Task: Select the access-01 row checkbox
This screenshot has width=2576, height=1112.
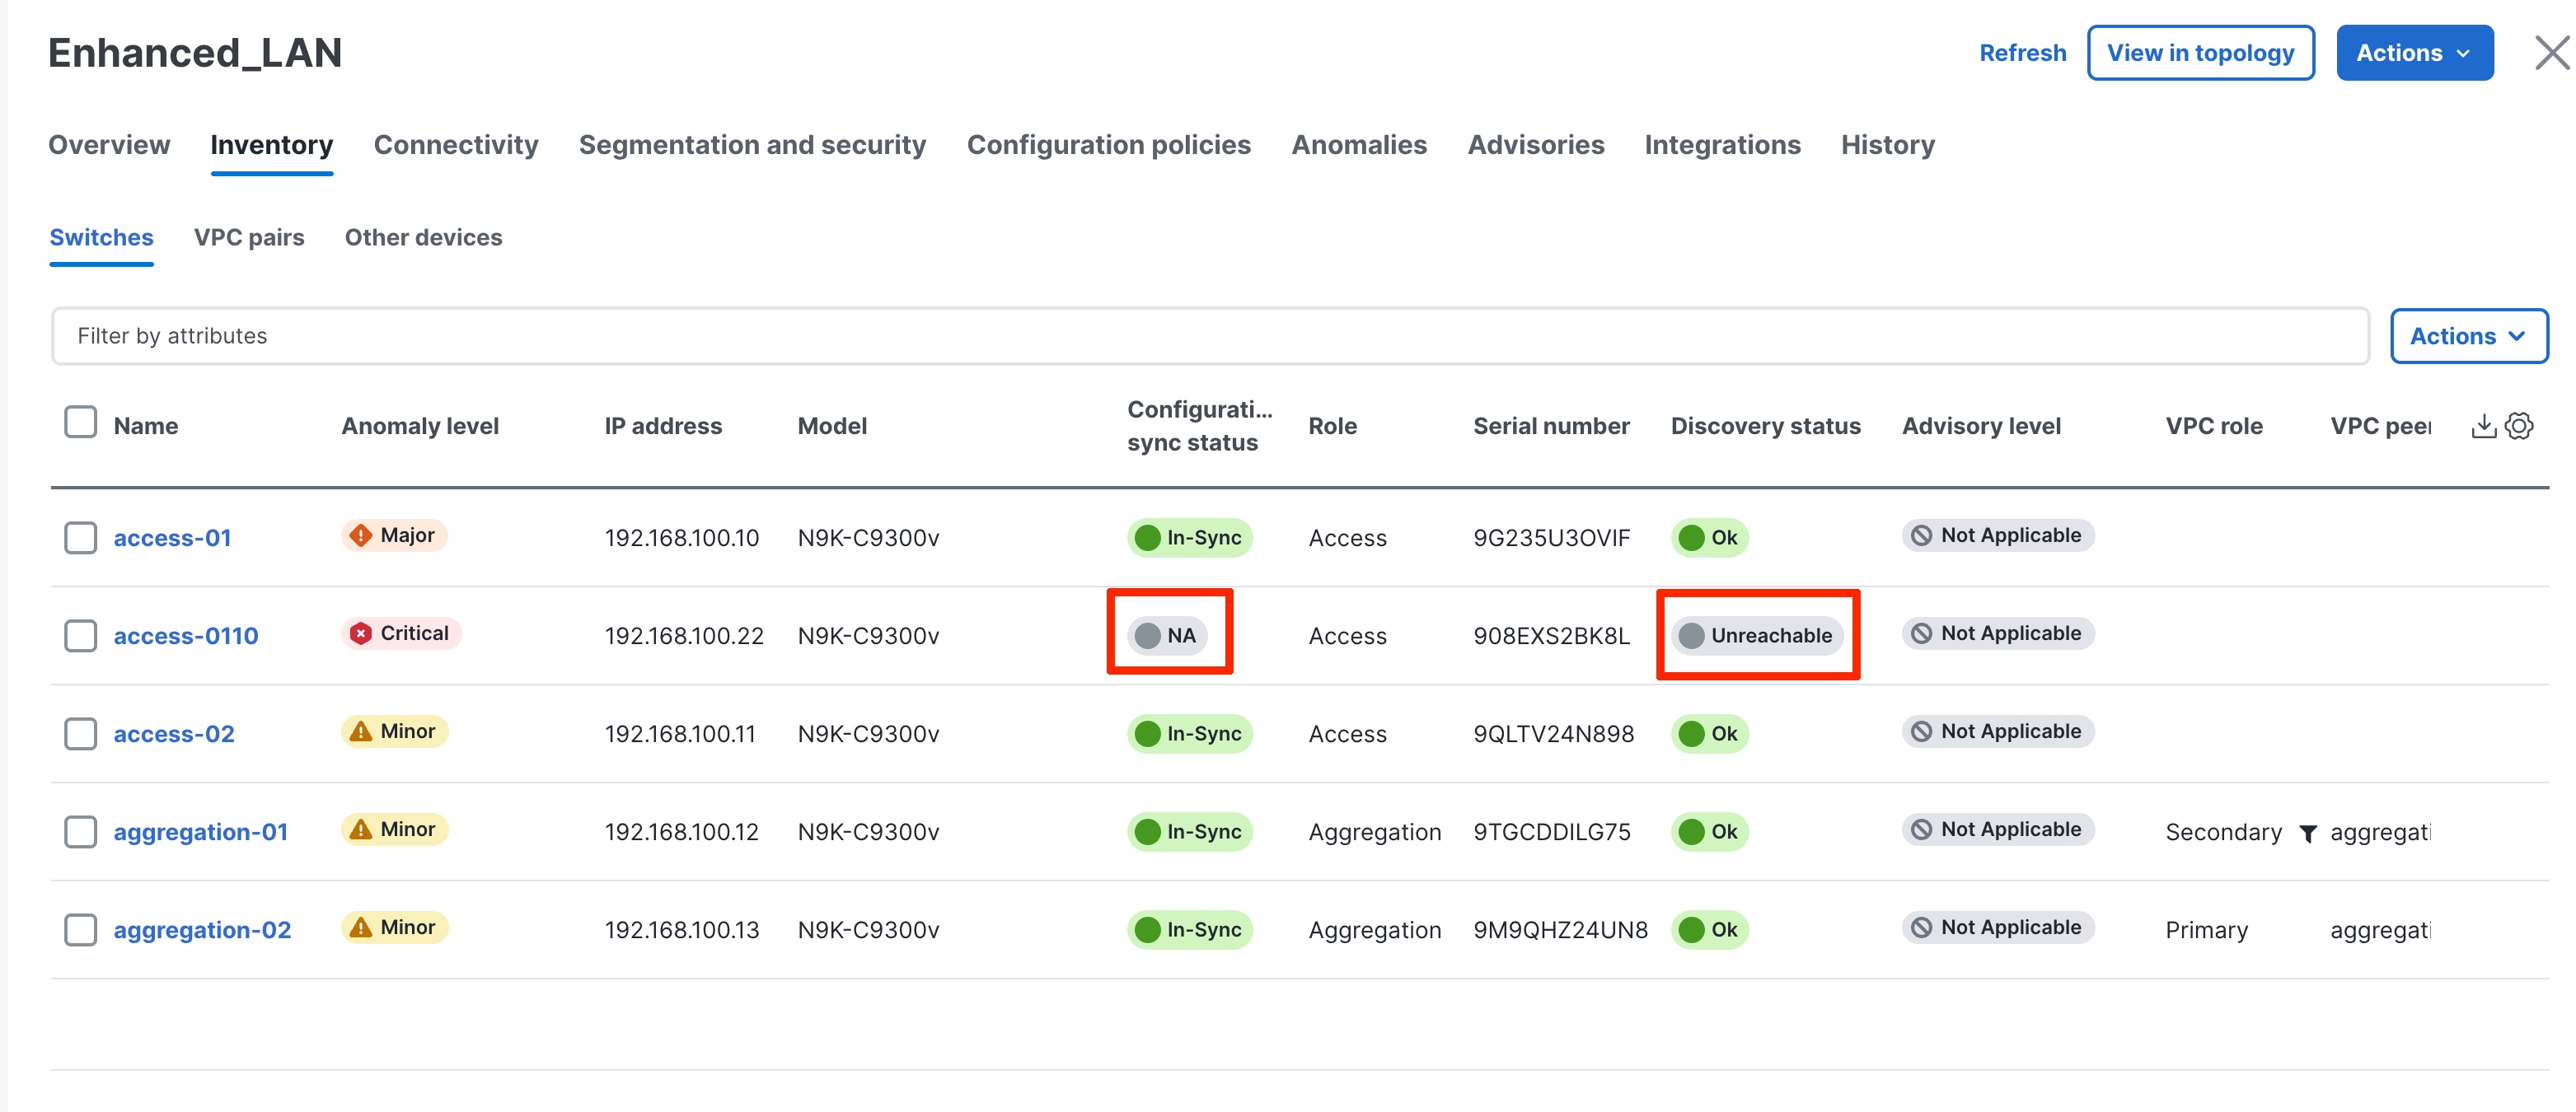Action: 80,538
